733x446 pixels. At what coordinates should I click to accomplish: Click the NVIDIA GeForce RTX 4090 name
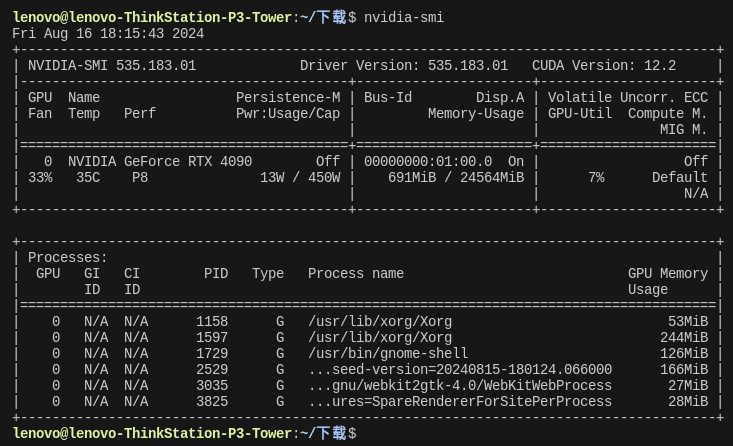pos(160,162)
